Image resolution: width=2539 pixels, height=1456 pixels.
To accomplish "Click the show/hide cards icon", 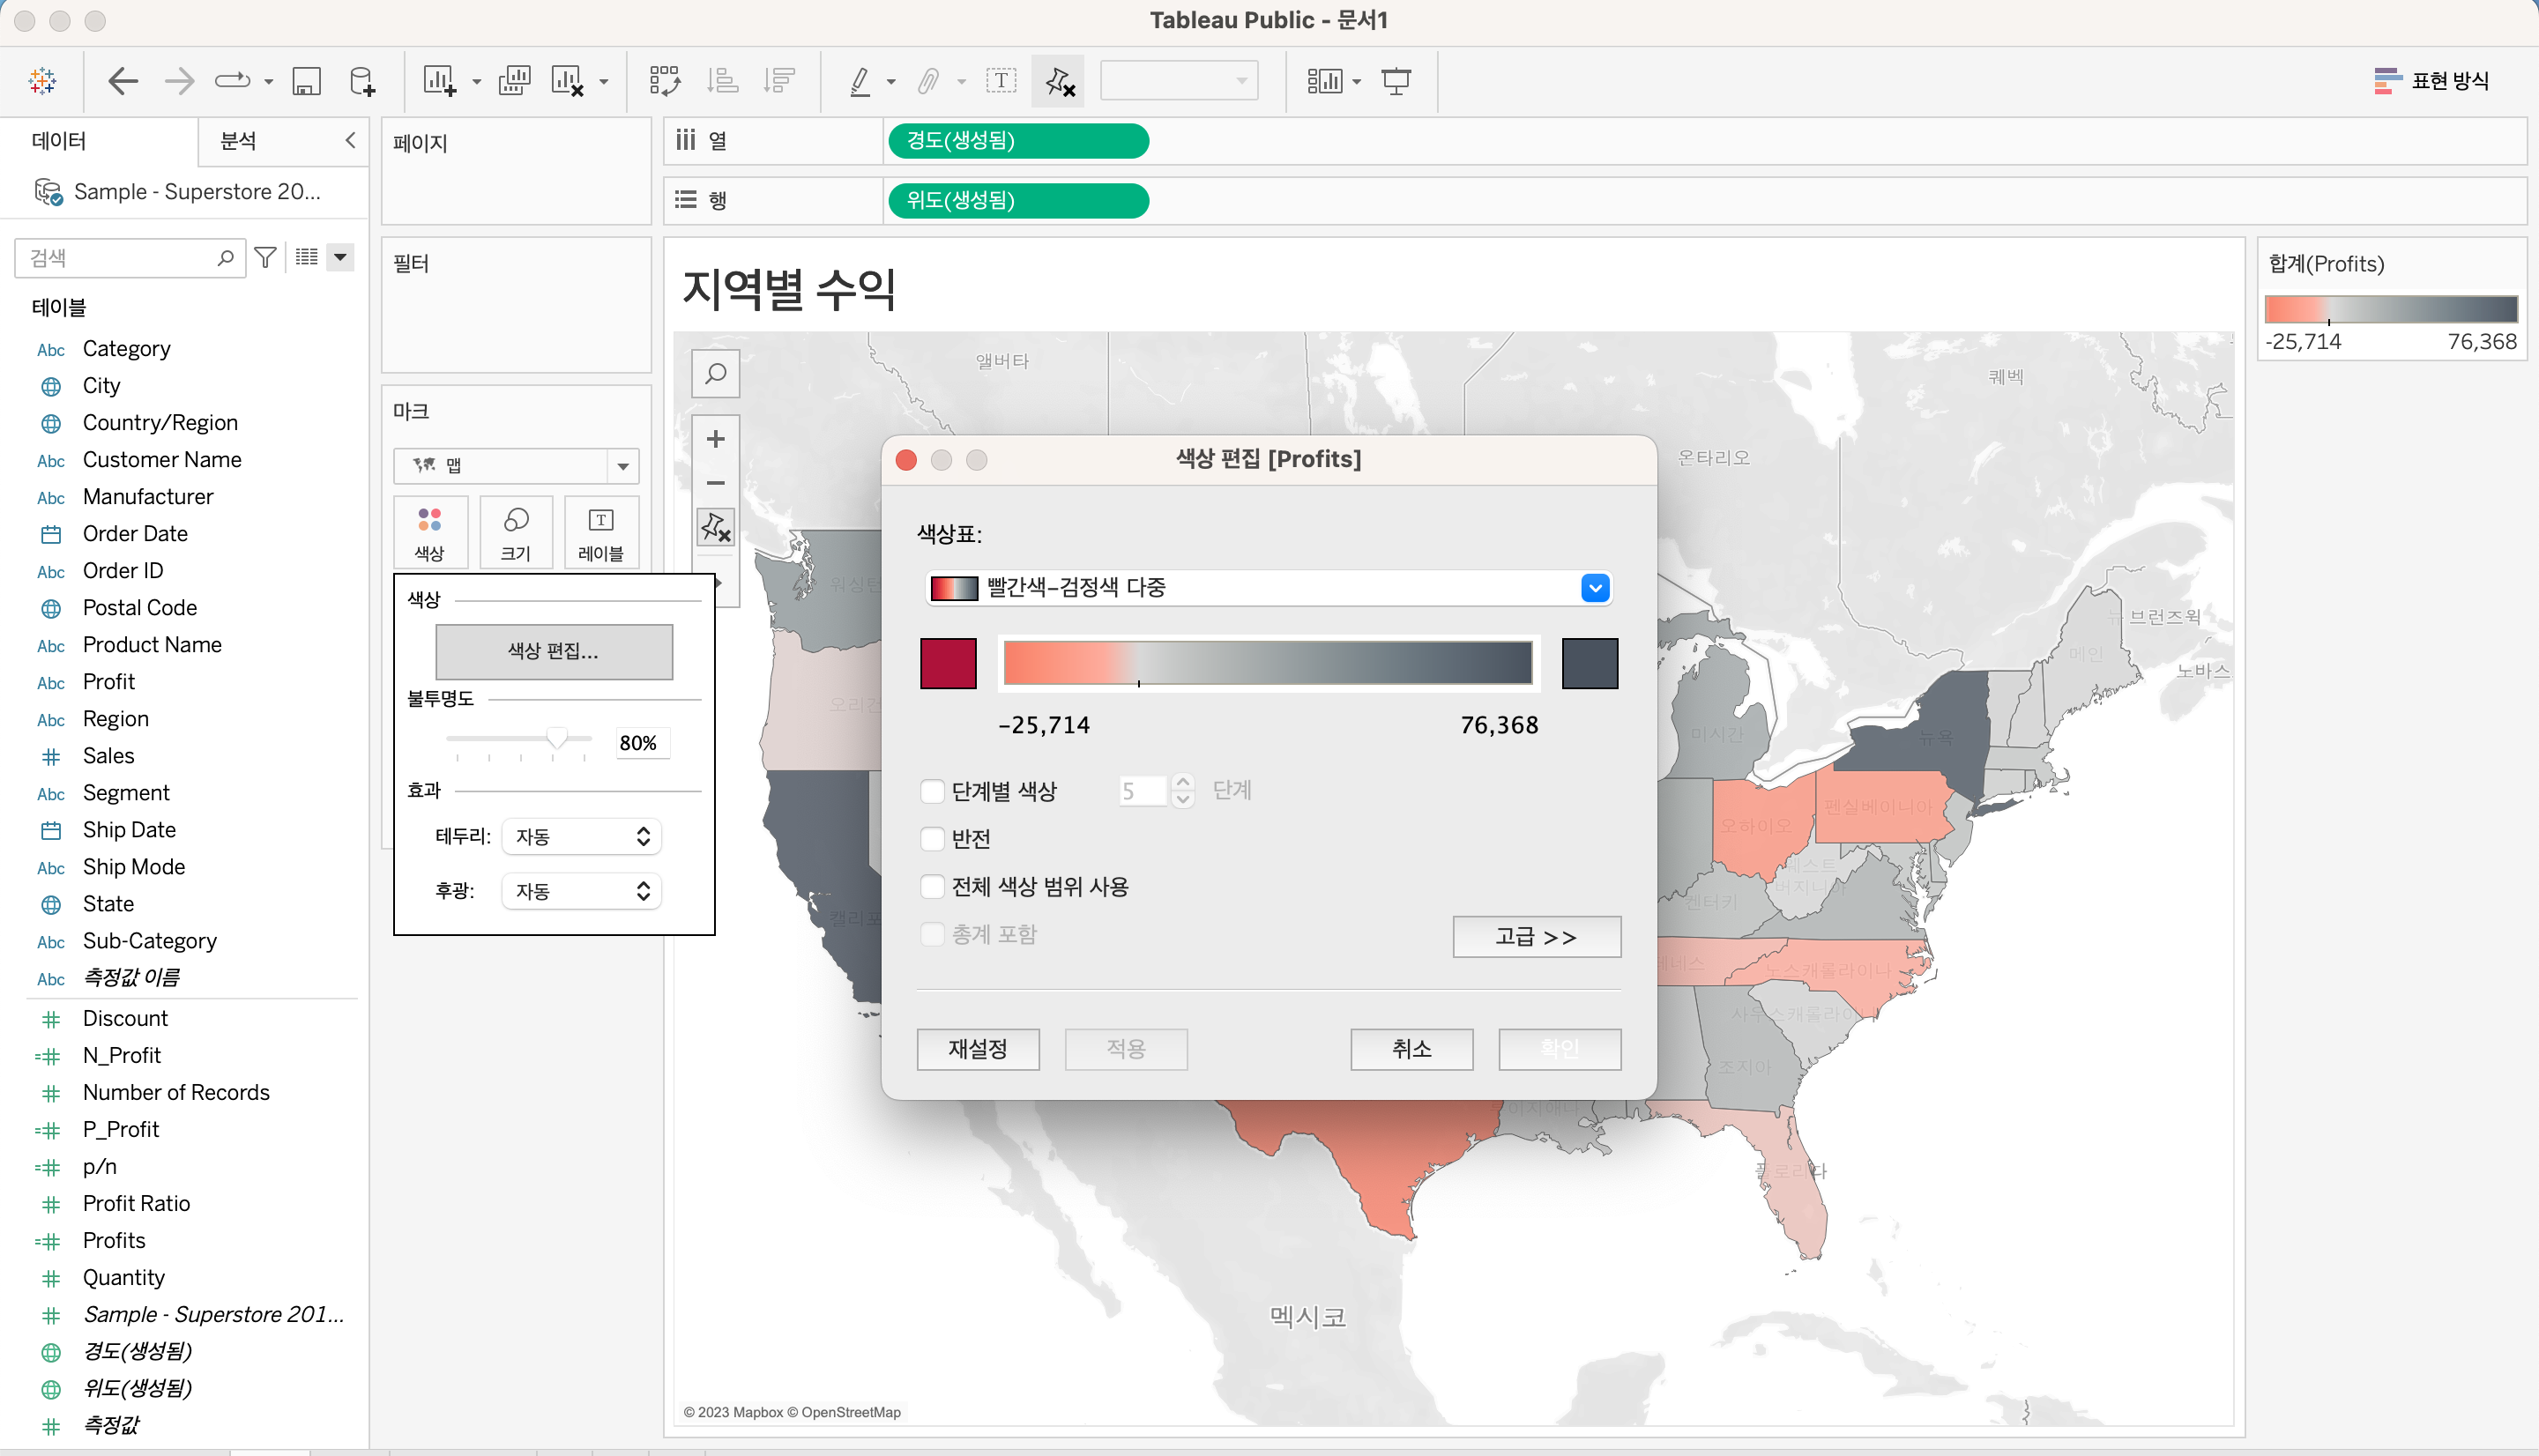I will tap(1324, 81).
